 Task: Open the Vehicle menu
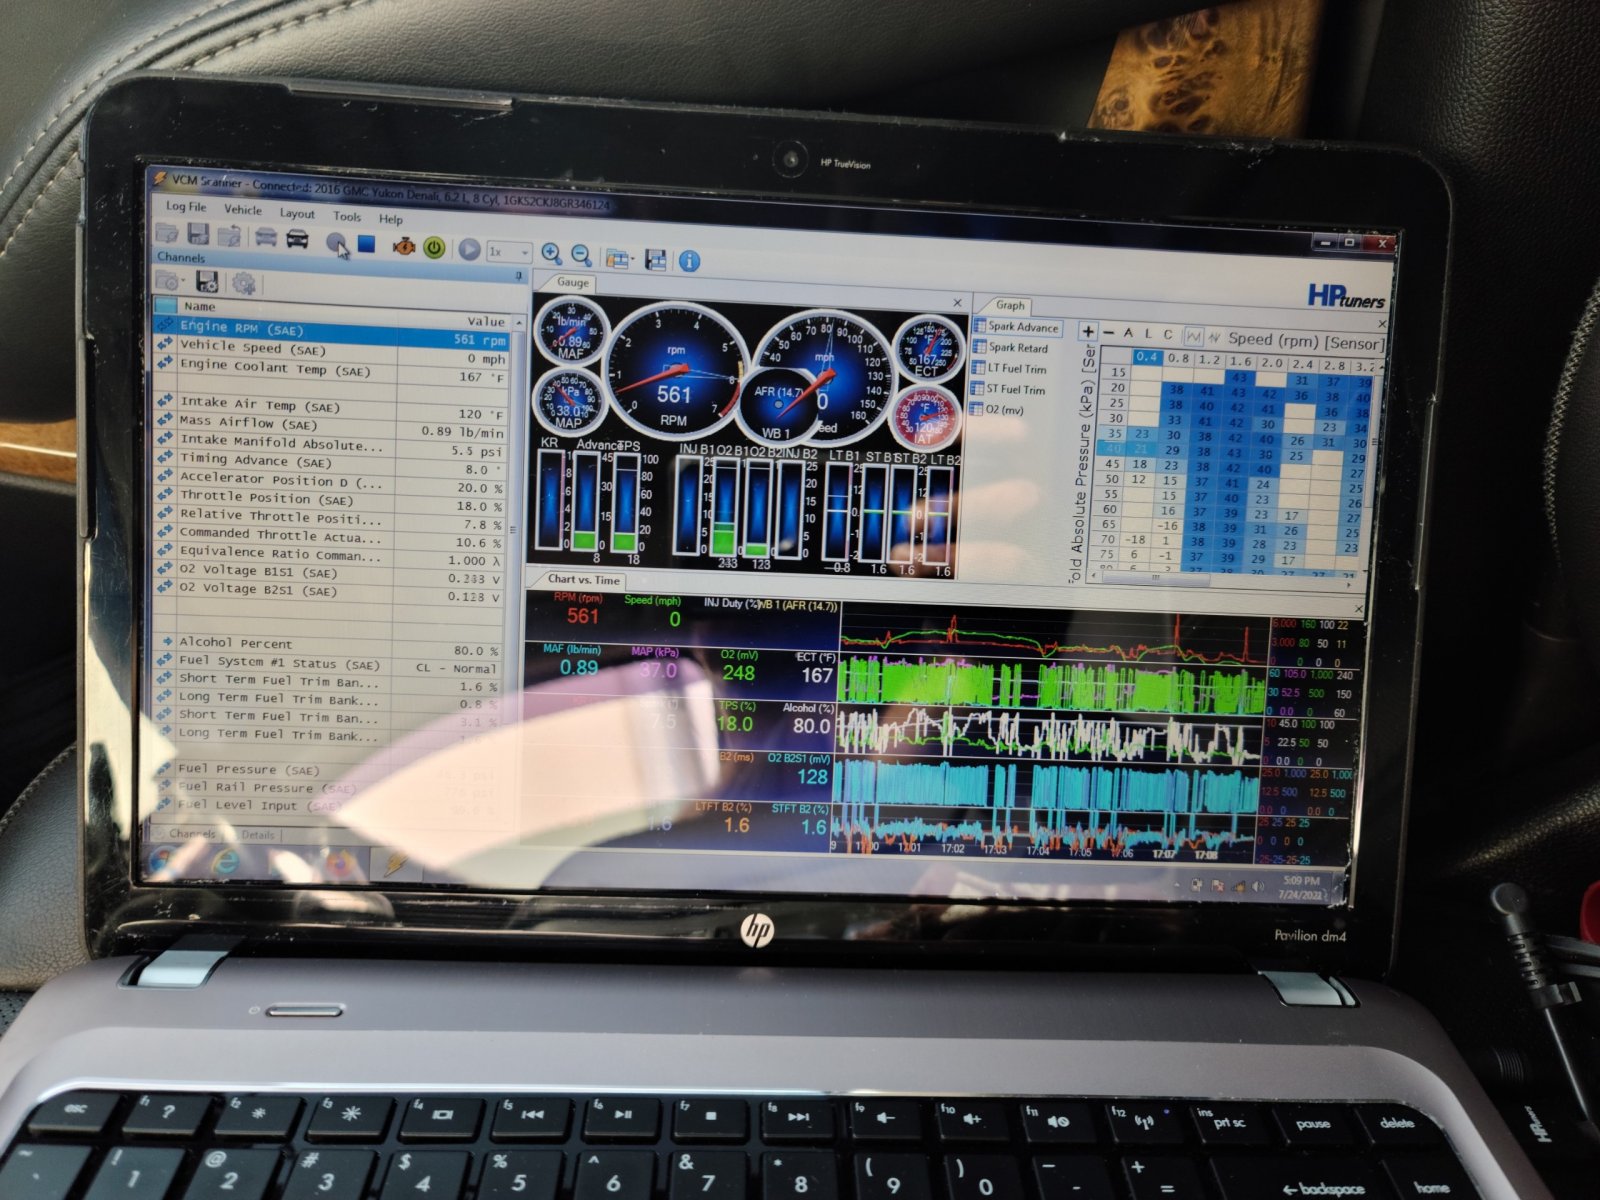click(x=243, y=210)
